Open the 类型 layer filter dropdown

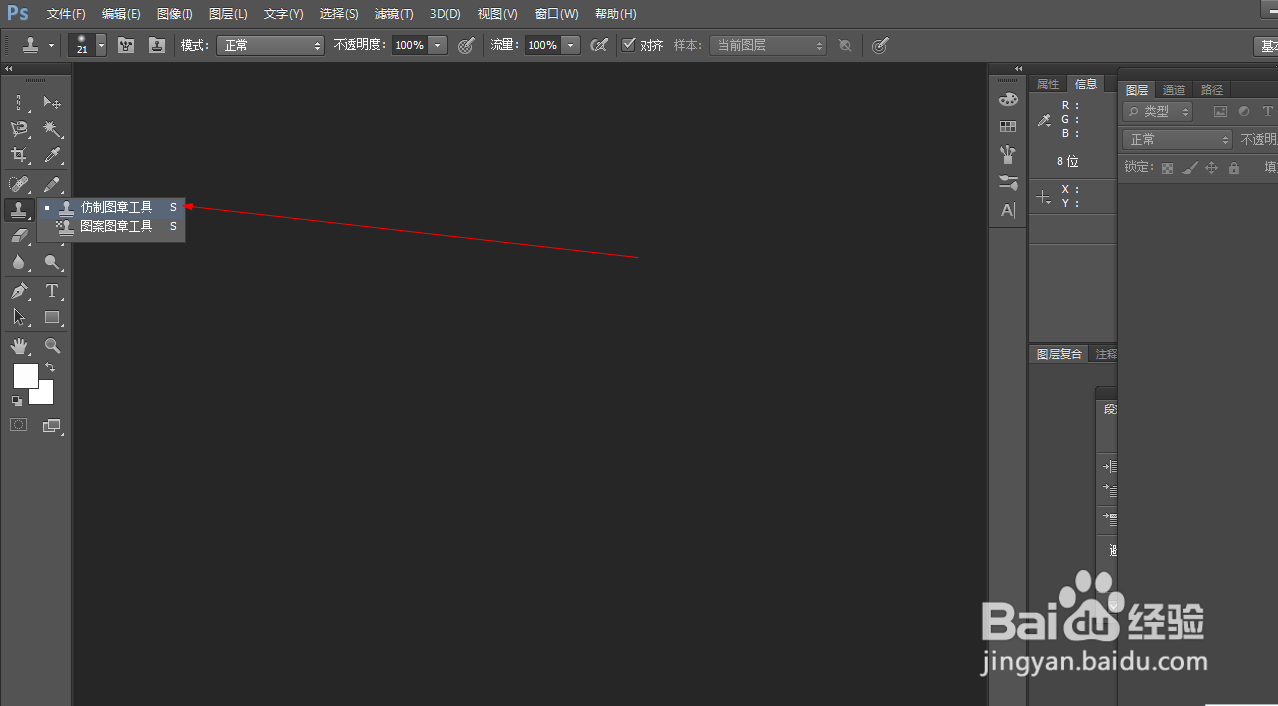(x=1158, y=112)
